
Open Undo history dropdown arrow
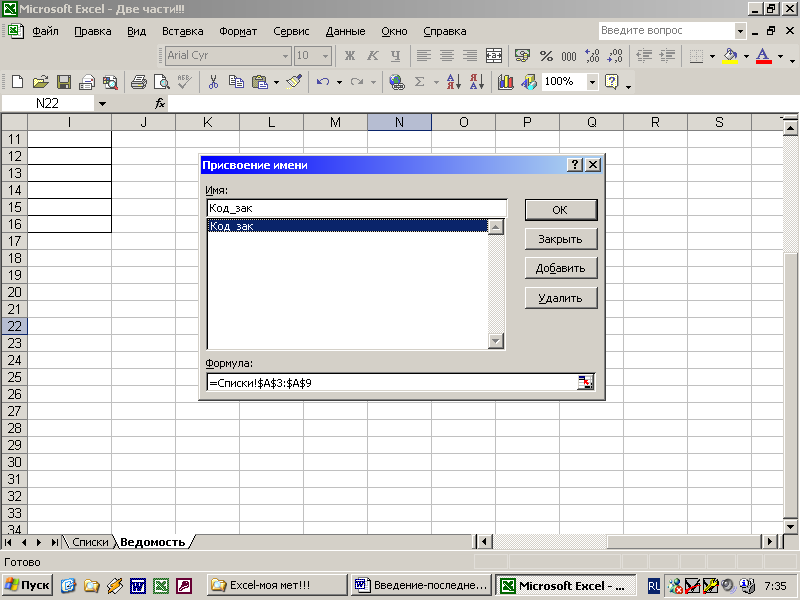339,82
